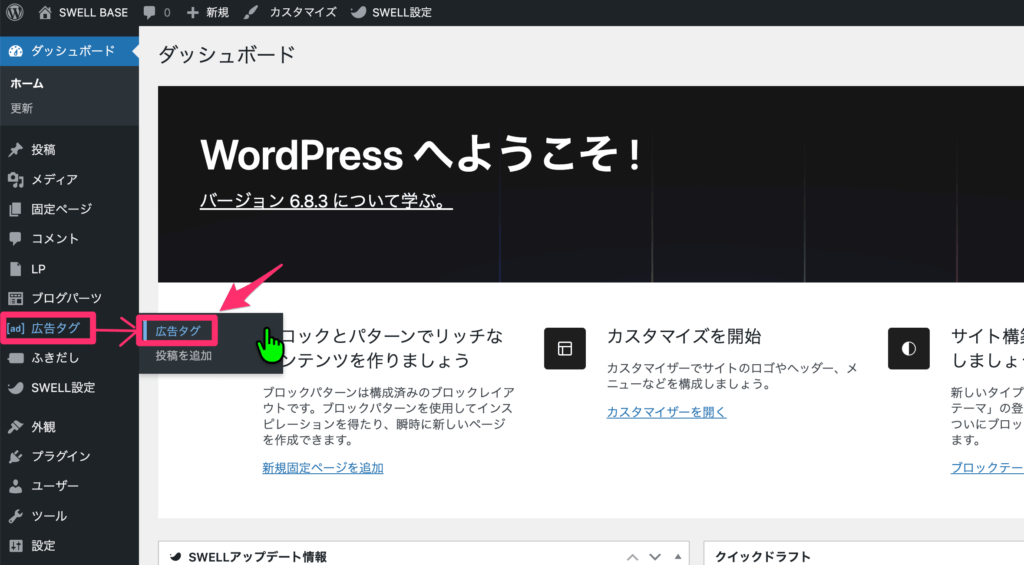Click the 新規固定ページを追加 link
Image resolution: width=1024 pixels, height=565 pixels.
tap(322, 468)
